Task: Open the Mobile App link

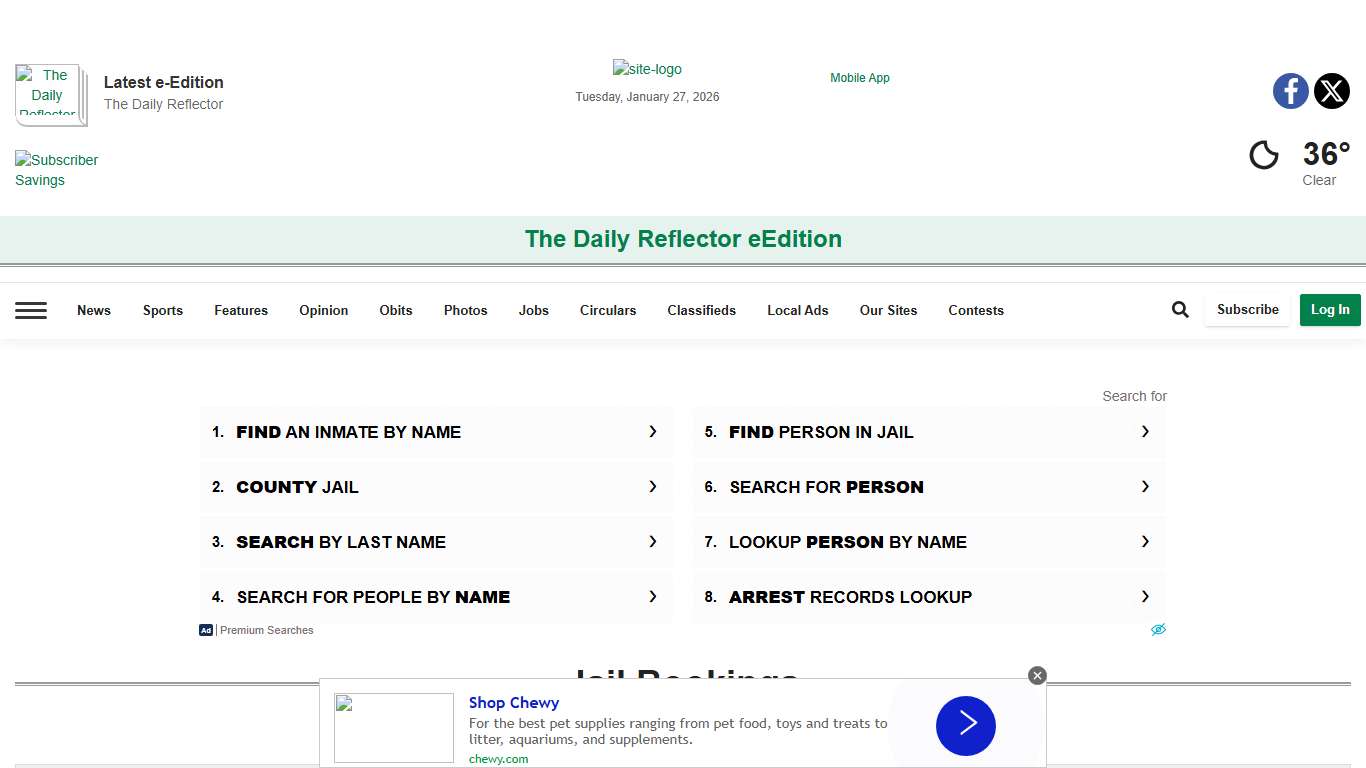Action: 859,77
